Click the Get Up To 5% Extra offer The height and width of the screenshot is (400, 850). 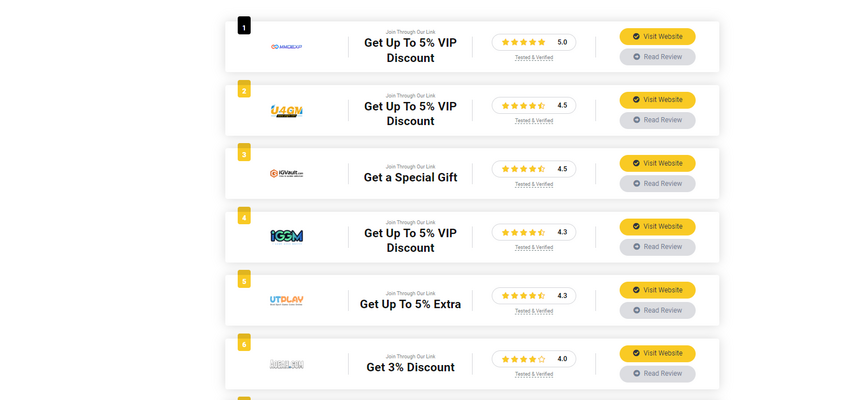click(410, 304)
